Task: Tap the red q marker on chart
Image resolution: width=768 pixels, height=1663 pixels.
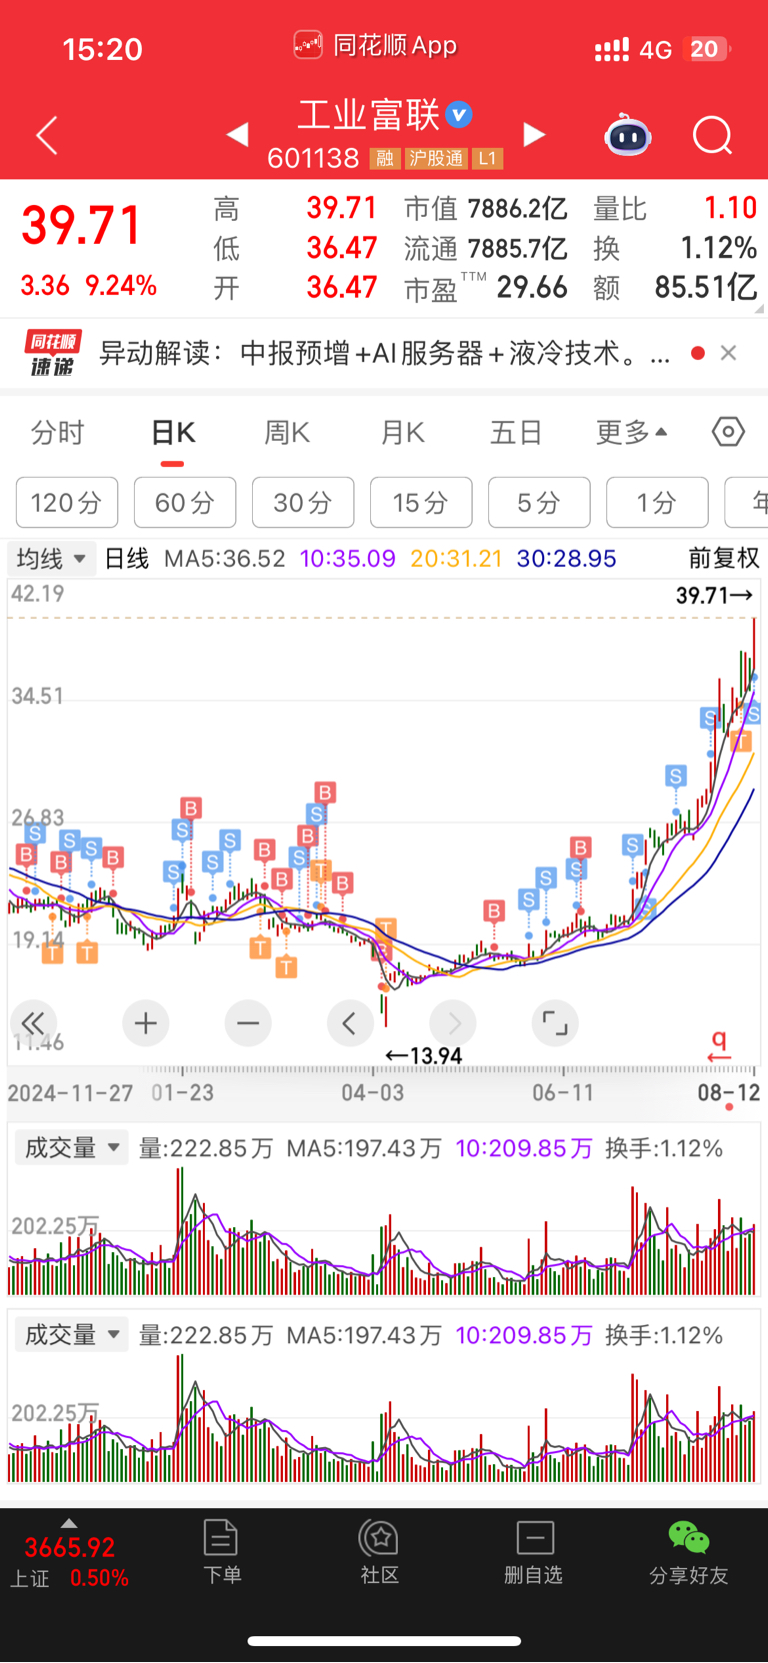Action: point(719,1045)
